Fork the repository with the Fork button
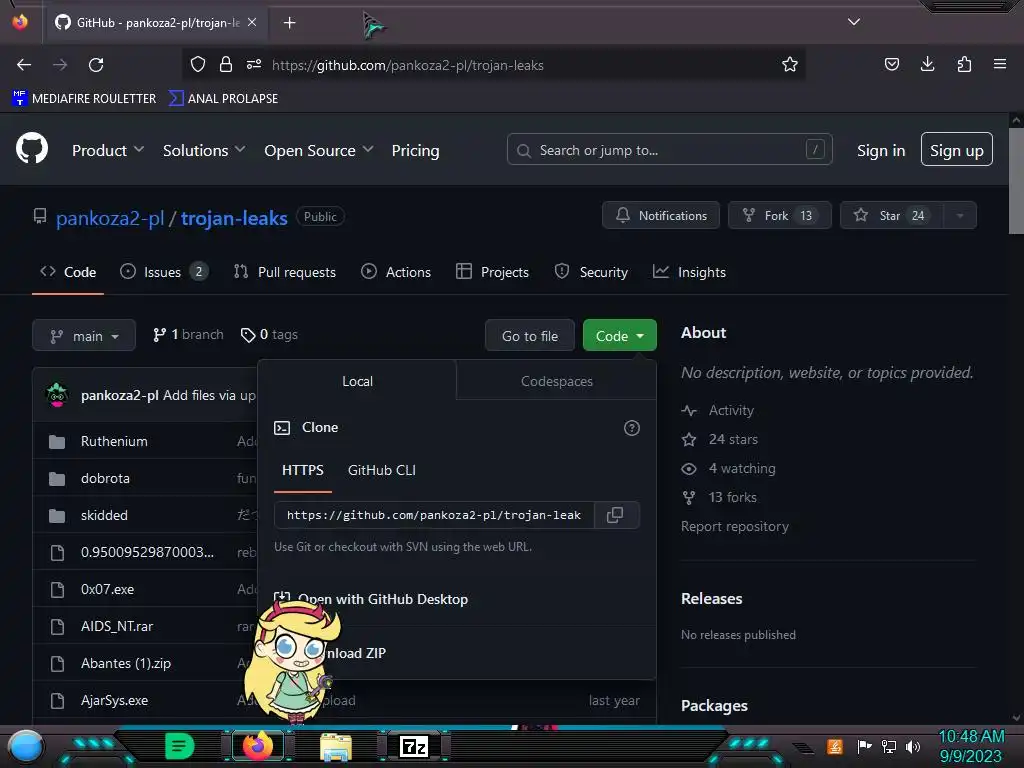This screenshot has height=768, width=1024. [780, 216]
